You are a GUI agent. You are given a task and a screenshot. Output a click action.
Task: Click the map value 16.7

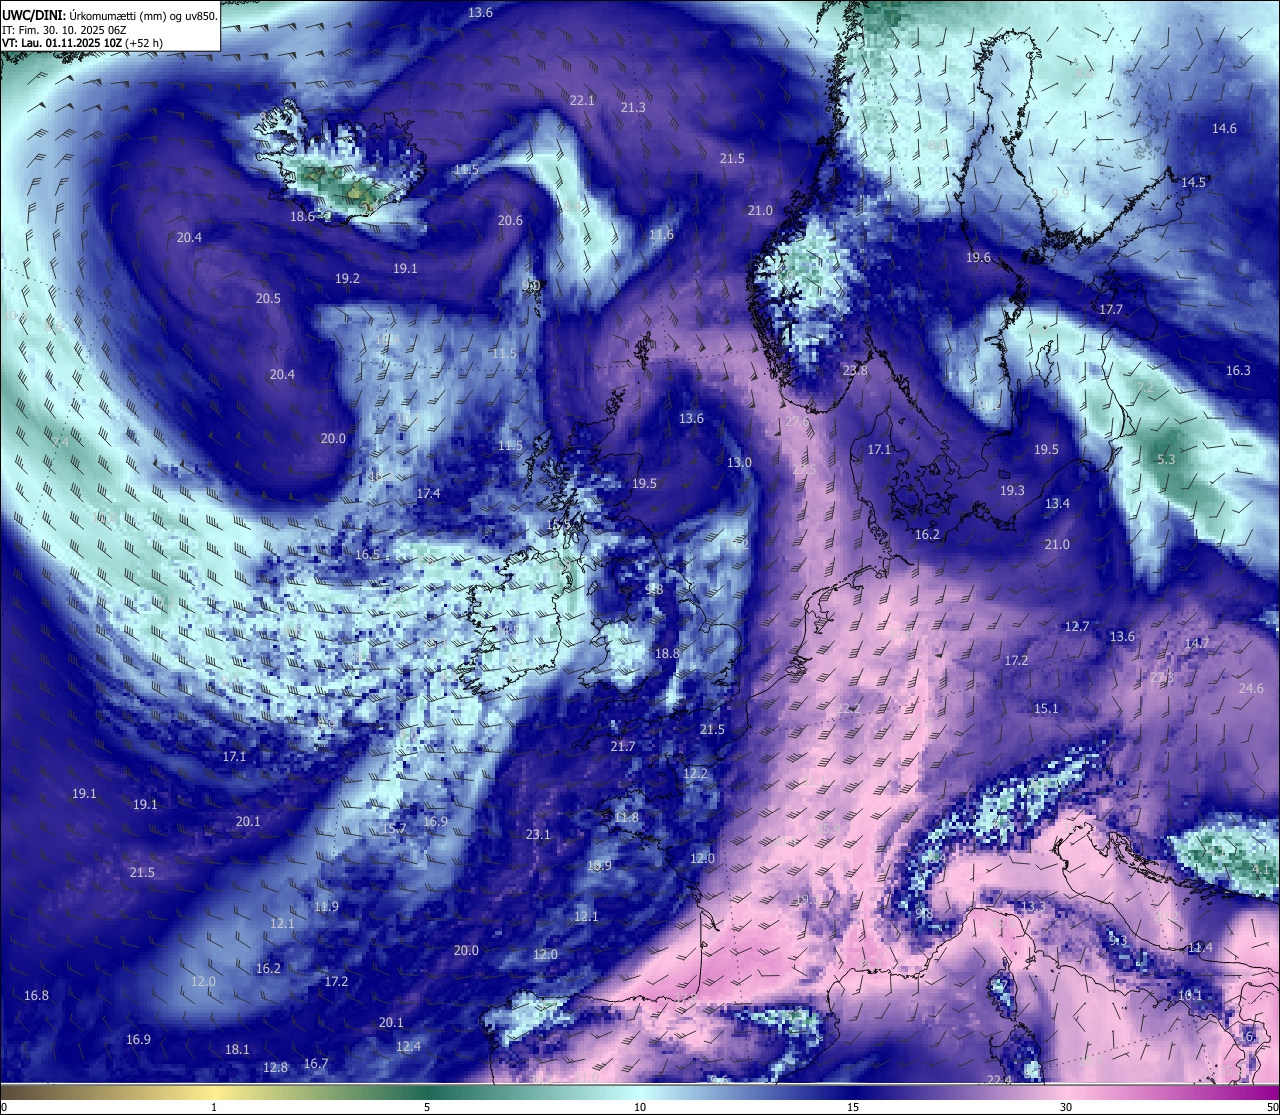tap(316, 1063)
